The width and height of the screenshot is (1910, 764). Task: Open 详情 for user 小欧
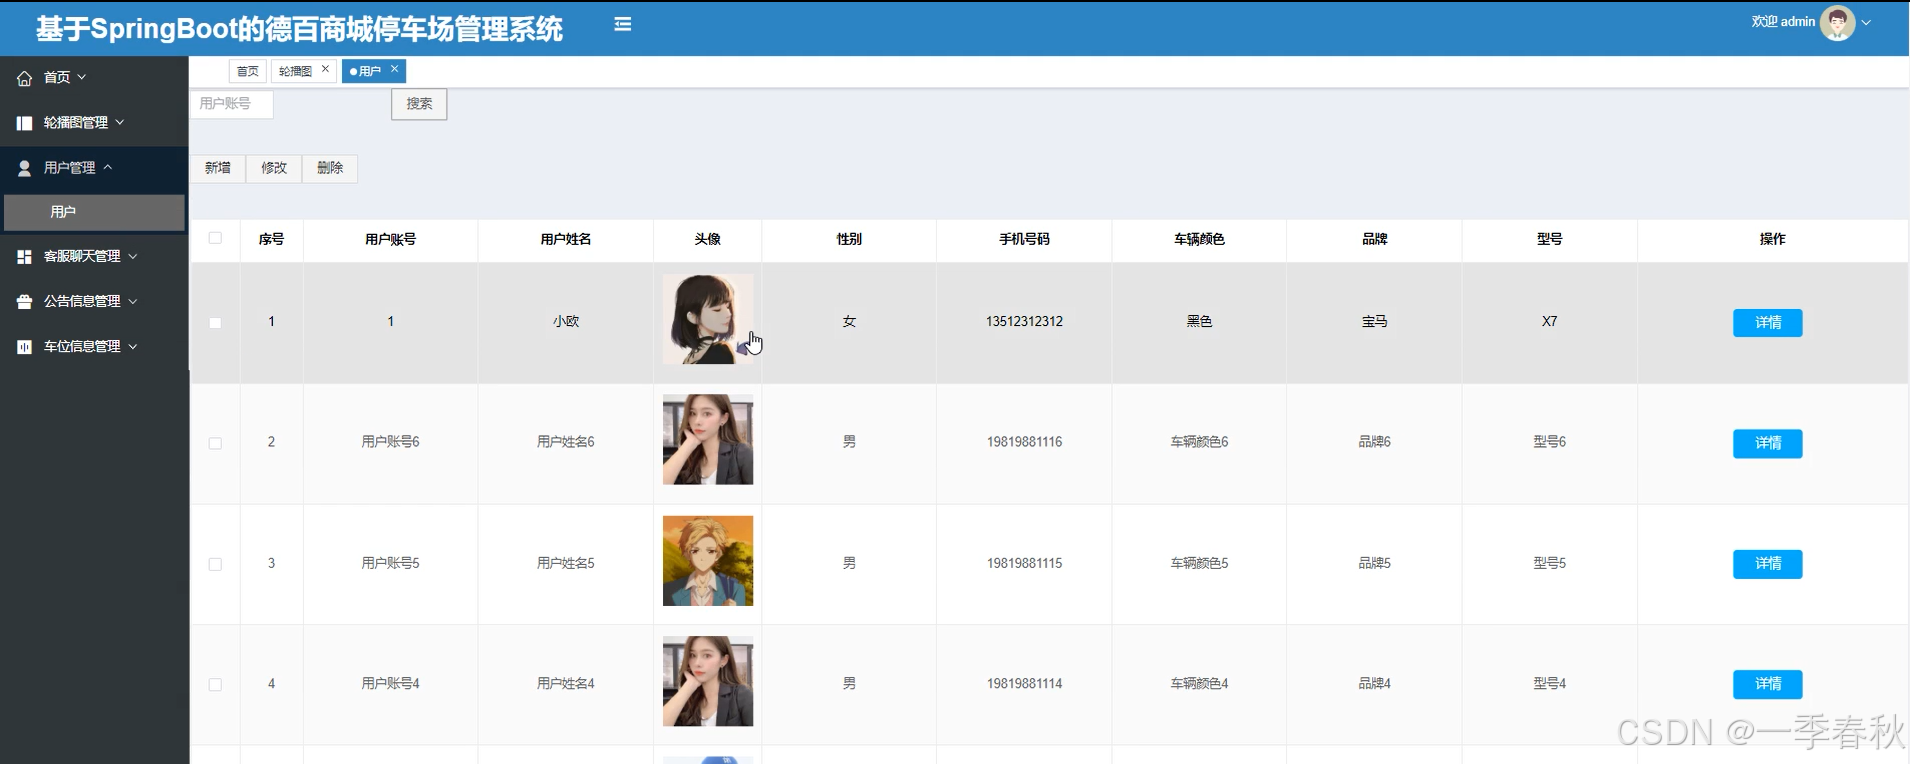click(1767, 323)
